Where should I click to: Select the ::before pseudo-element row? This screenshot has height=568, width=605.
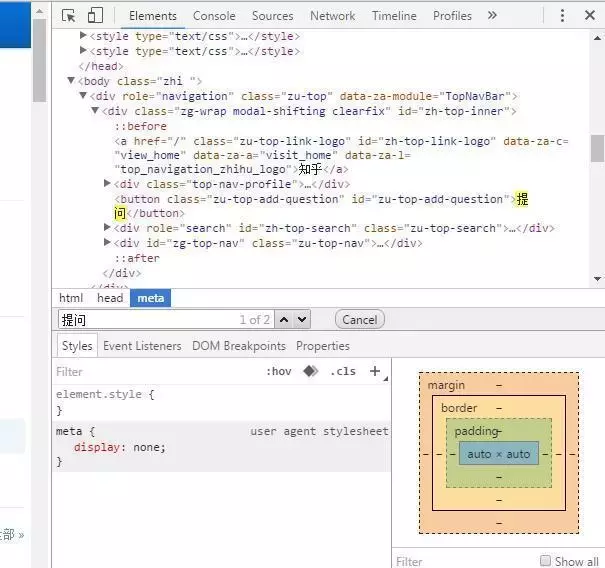(x=140, y=126)
